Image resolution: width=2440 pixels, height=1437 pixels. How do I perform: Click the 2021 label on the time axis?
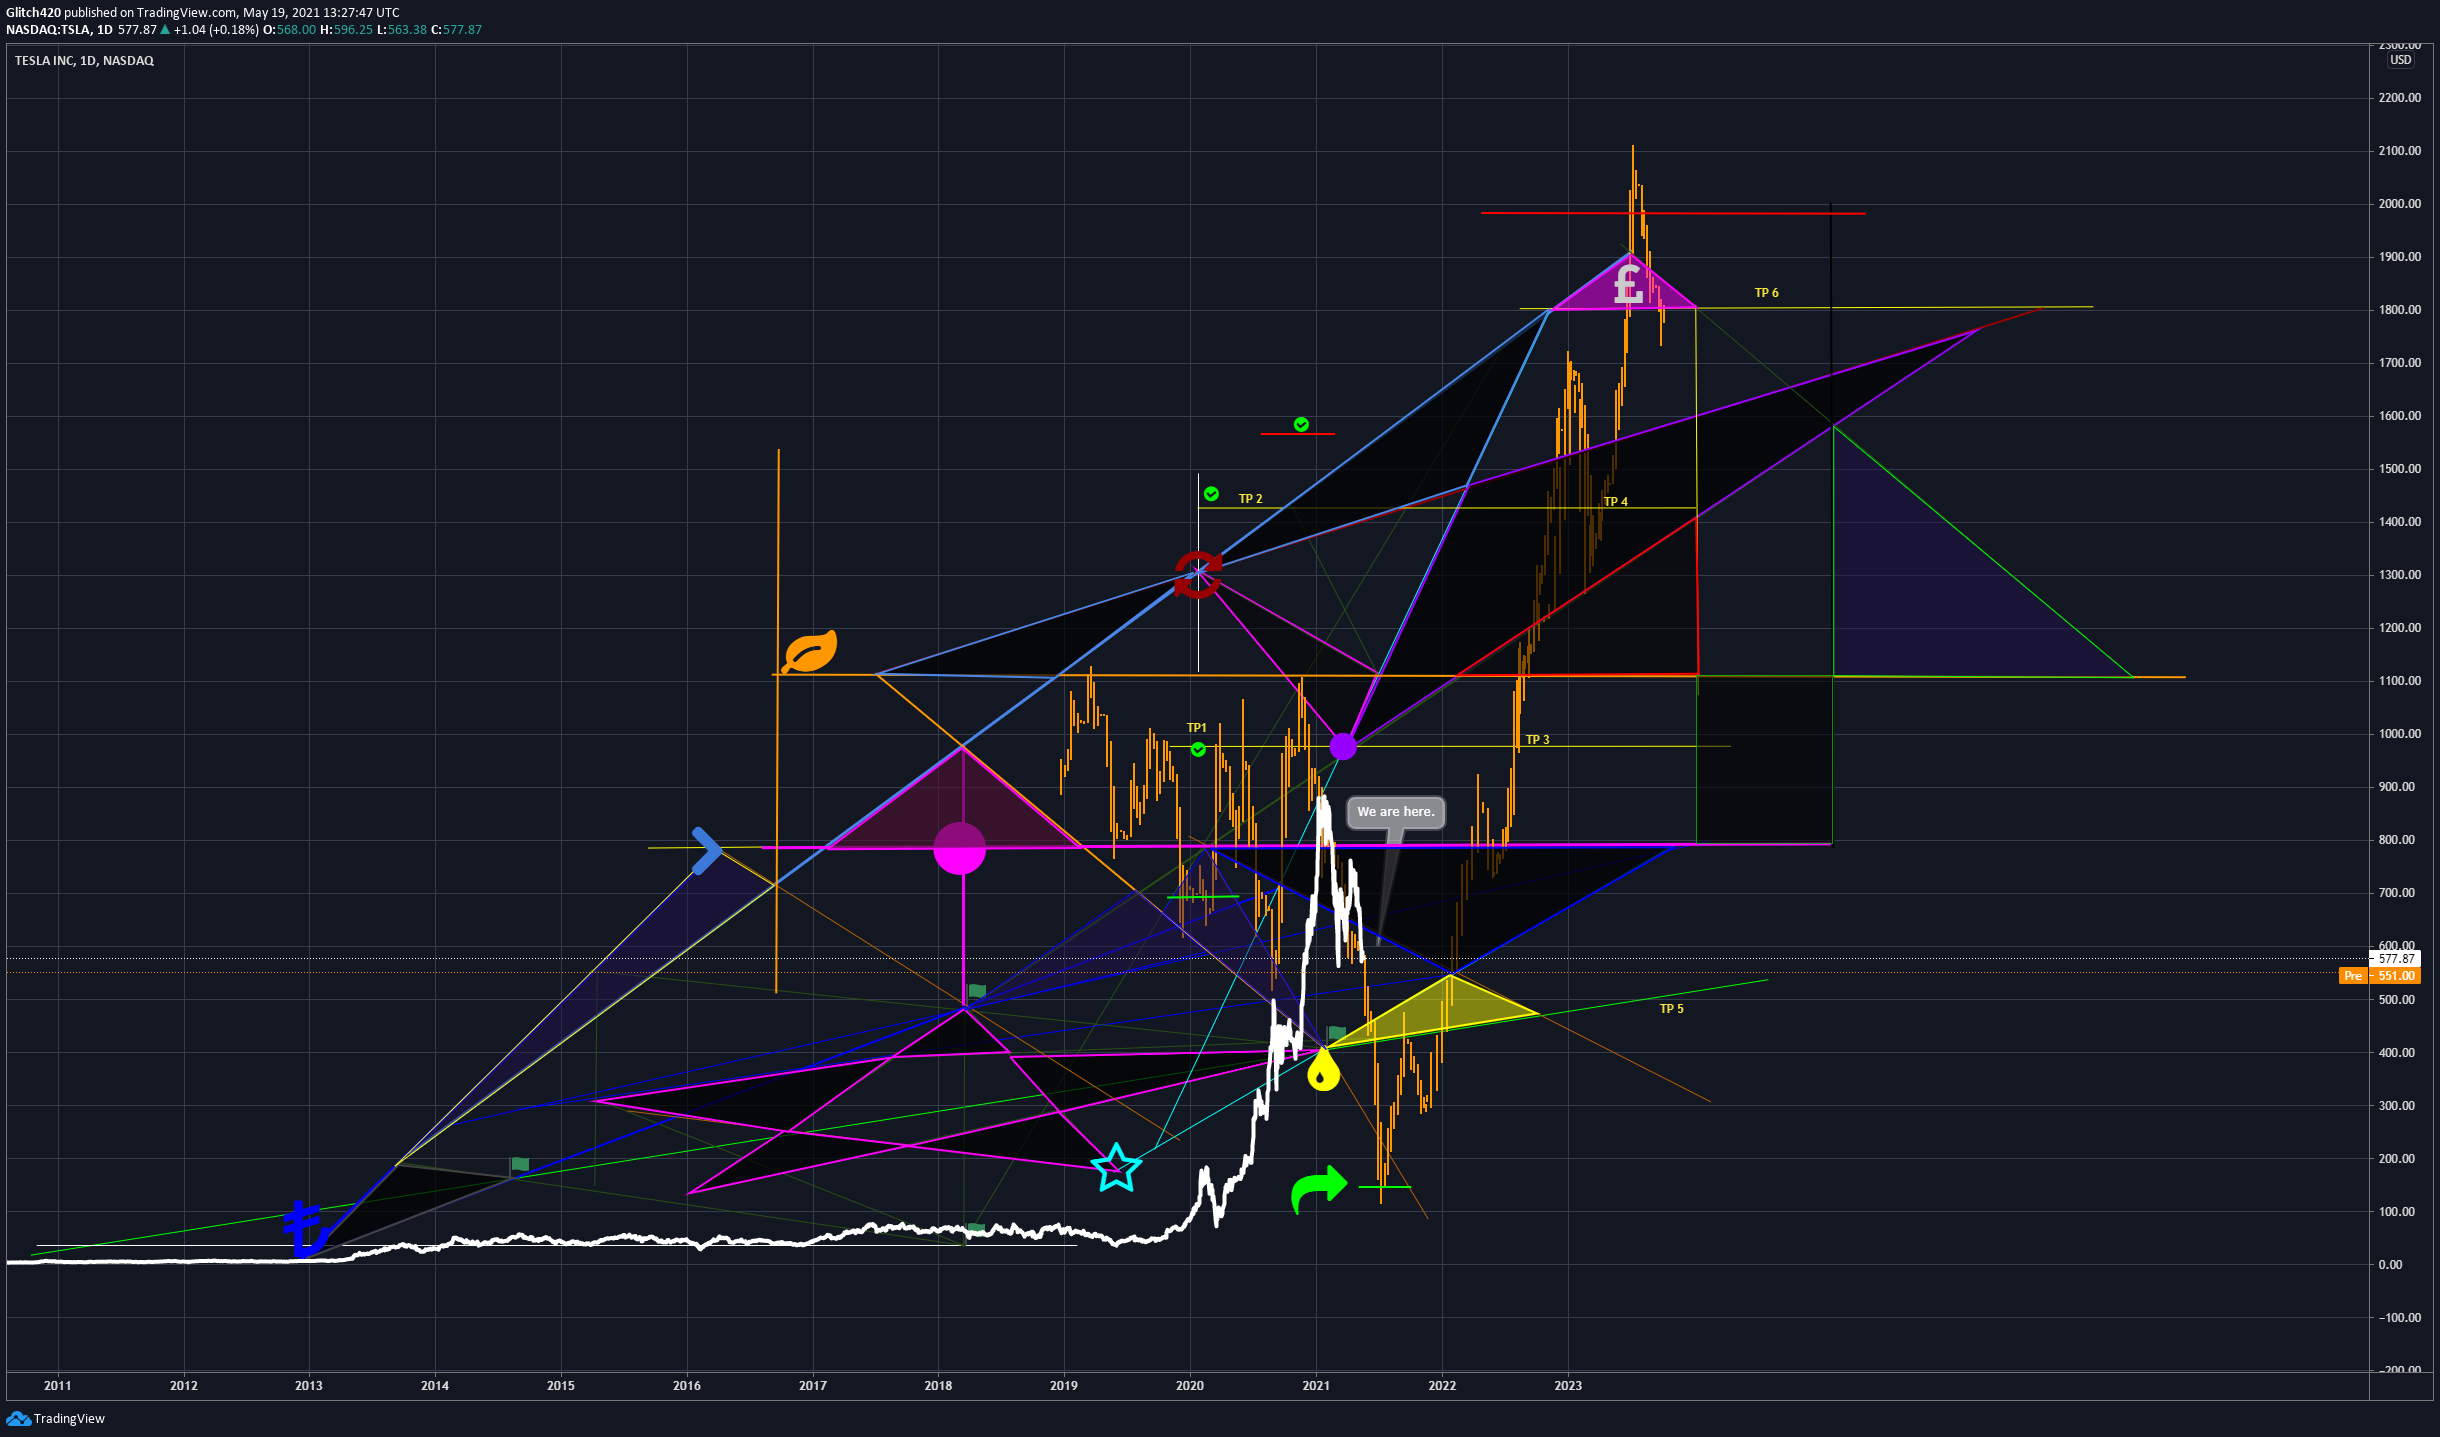(x=1316, y=1385)
